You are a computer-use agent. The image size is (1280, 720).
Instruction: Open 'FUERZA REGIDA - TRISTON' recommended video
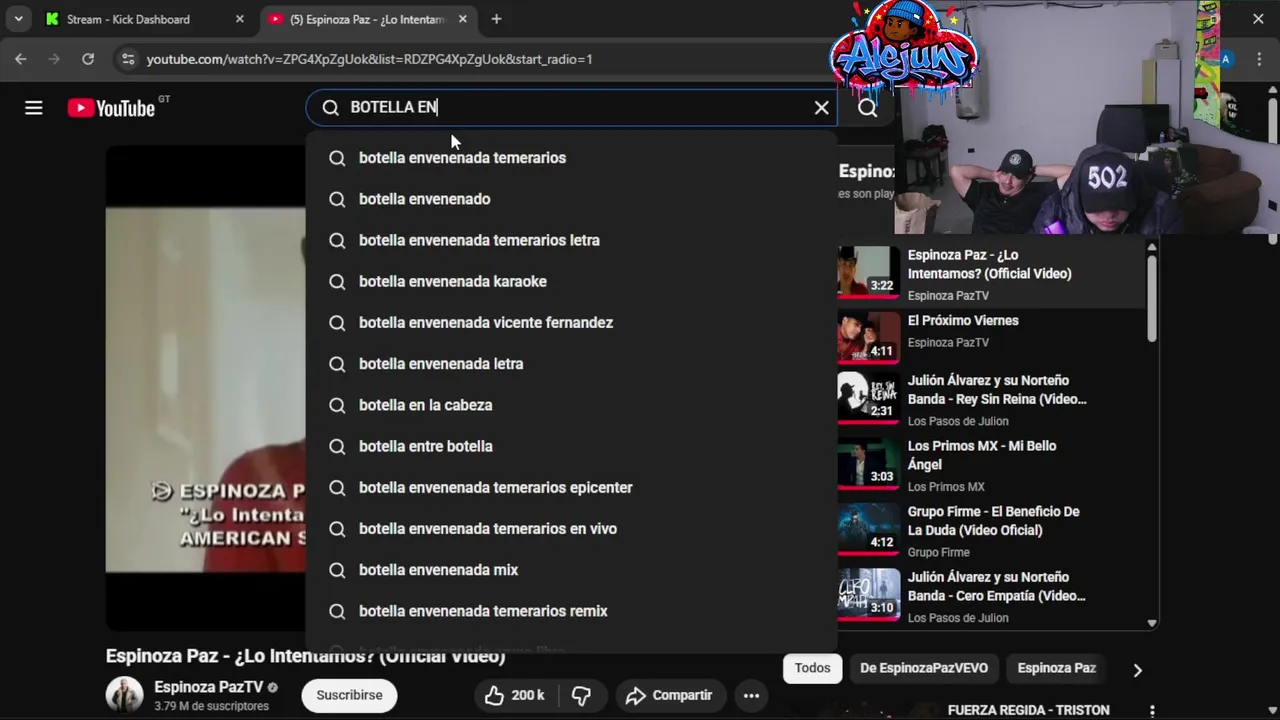pos(1028,711)
